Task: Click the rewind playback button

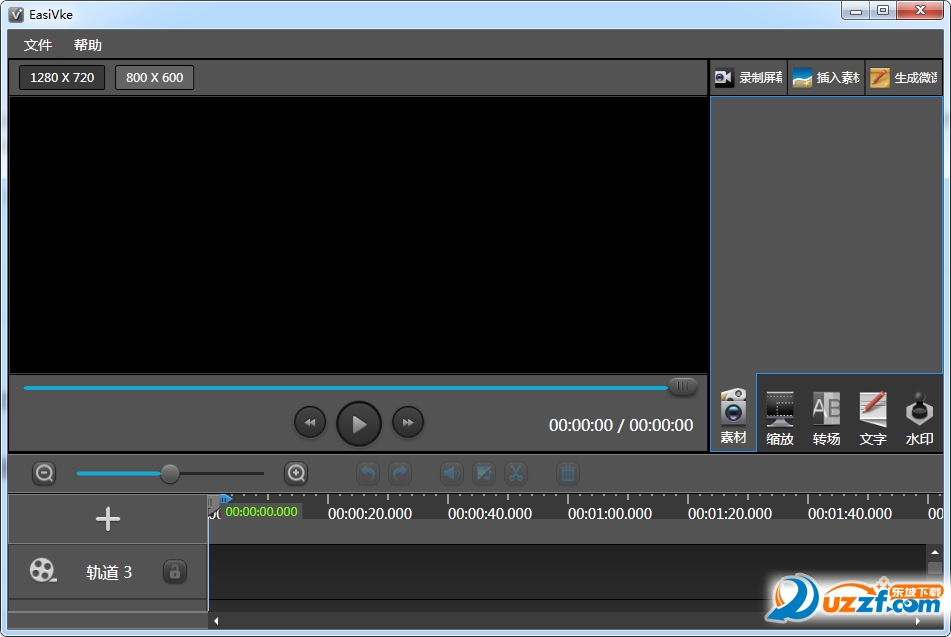Action: 310,423
